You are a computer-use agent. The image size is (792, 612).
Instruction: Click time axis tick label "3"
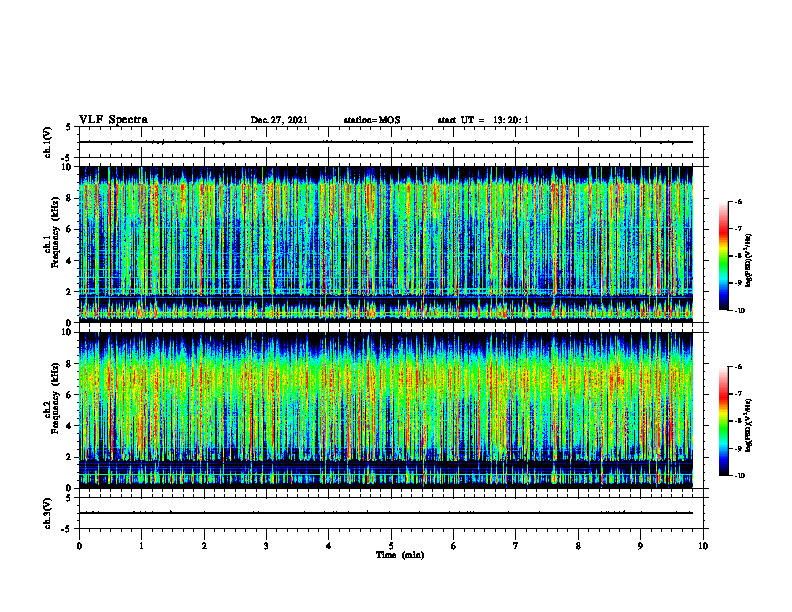(266, 546)
